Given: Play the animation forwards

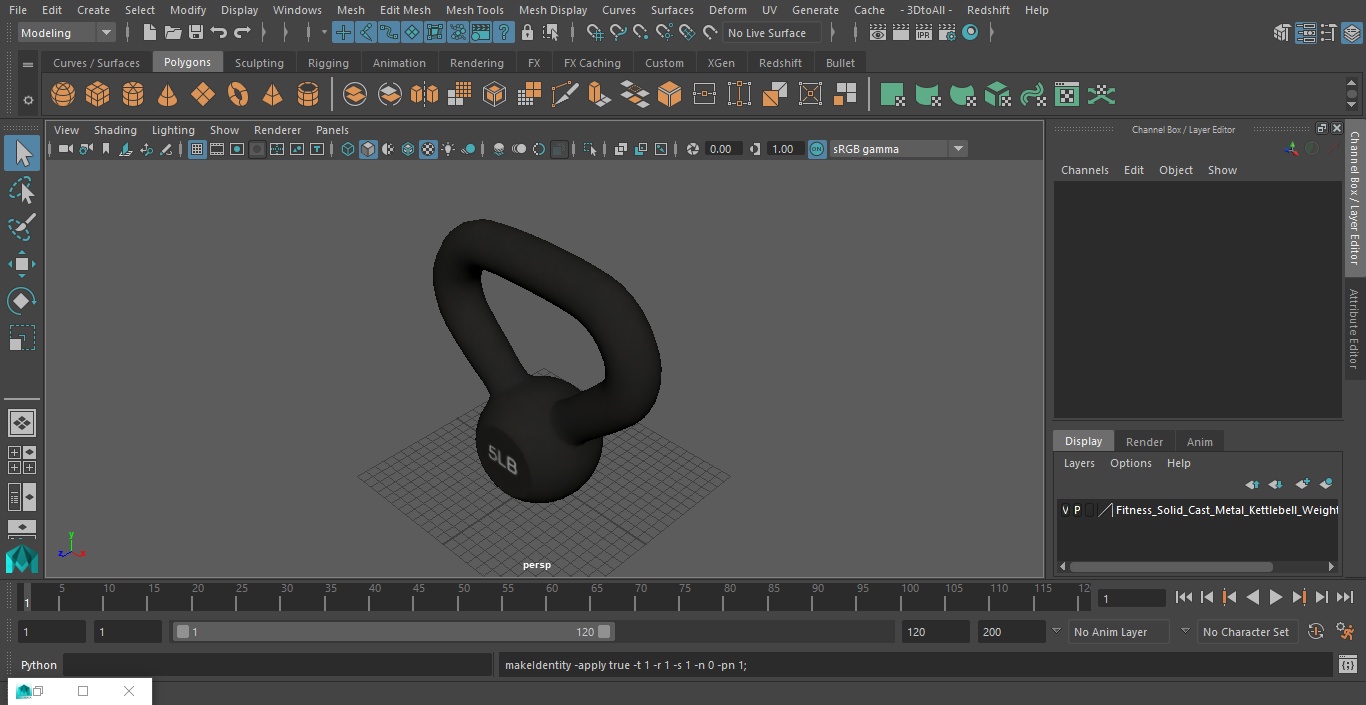Looking at the screenshot, I should (1276, 597).
